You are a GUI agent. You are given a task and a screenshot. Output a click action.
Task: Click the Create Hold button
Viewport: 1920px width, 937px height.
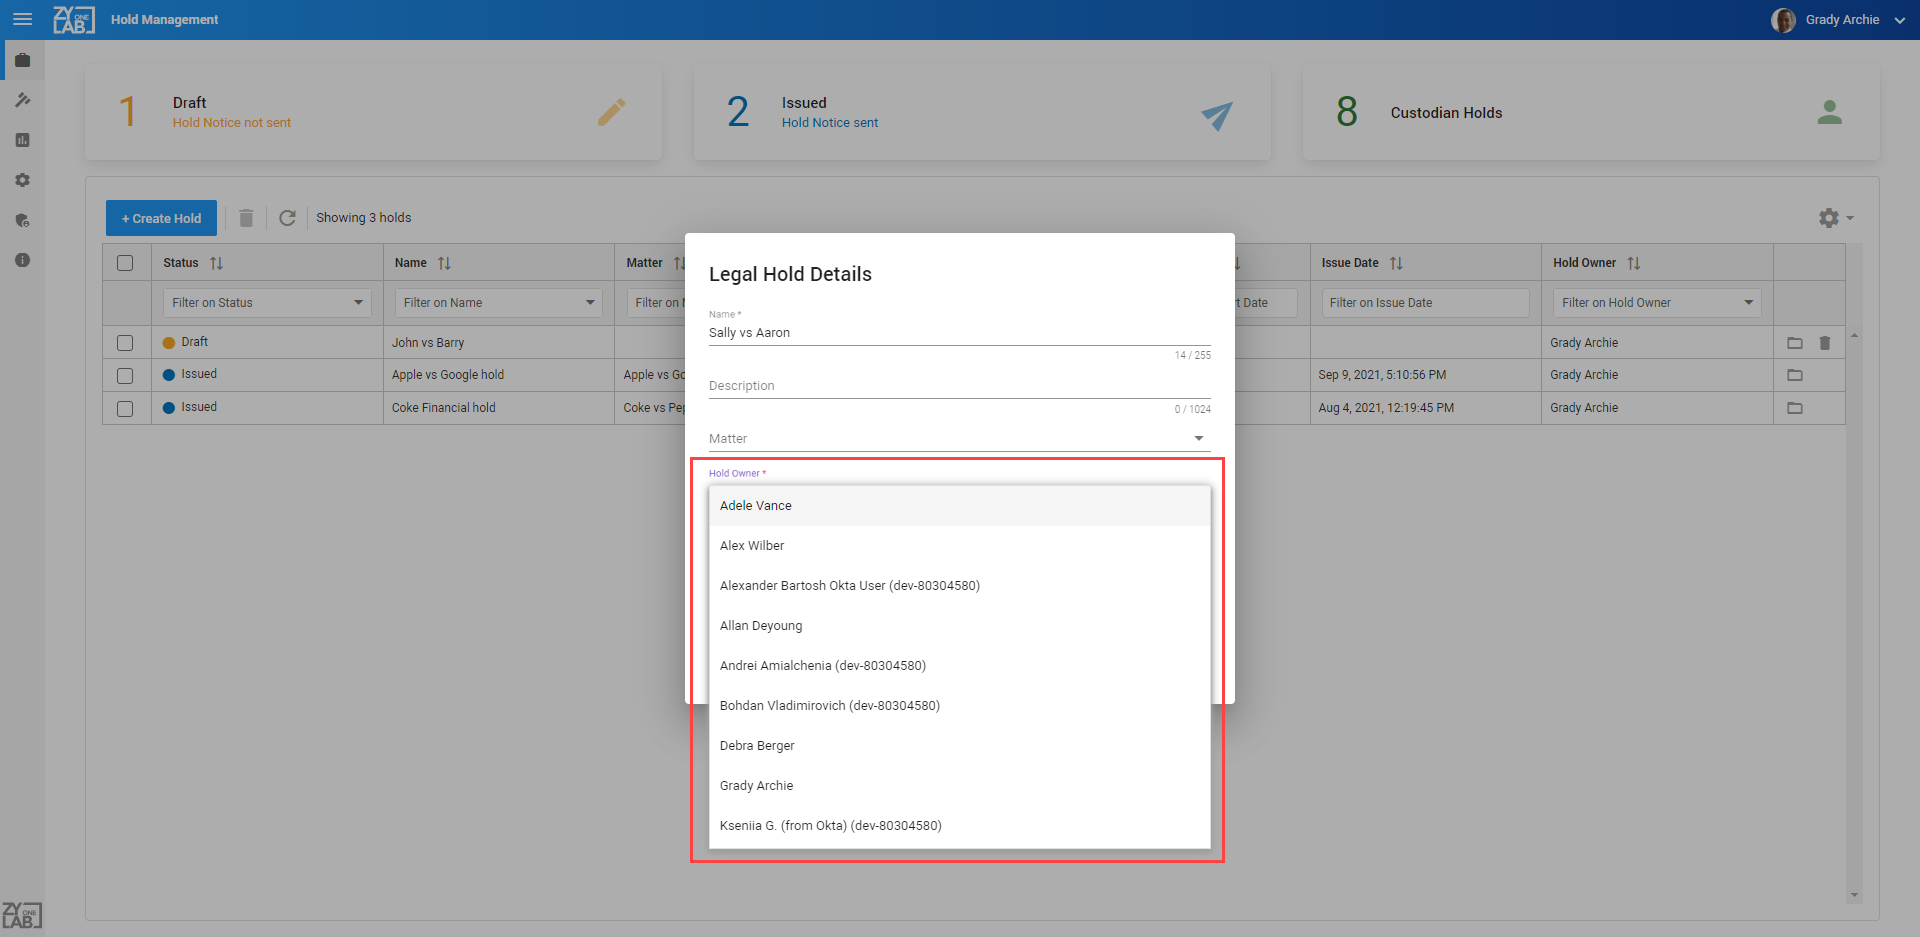161,218
